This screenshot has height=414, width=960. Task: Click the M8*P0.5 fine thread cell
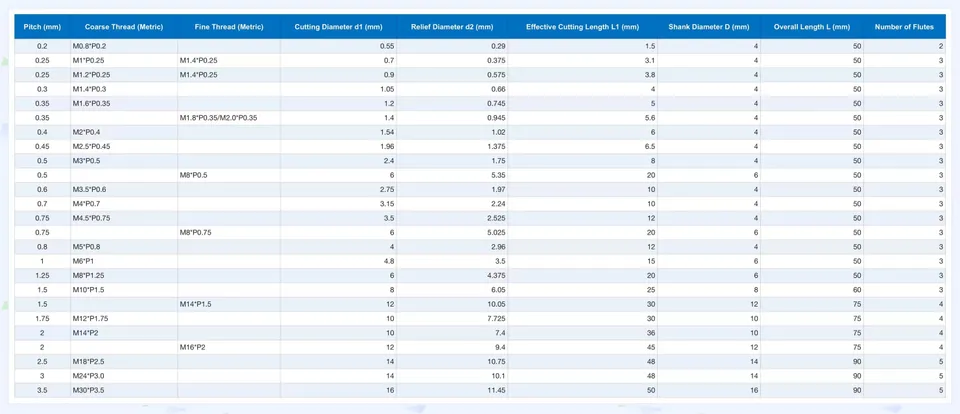point(229,175)
